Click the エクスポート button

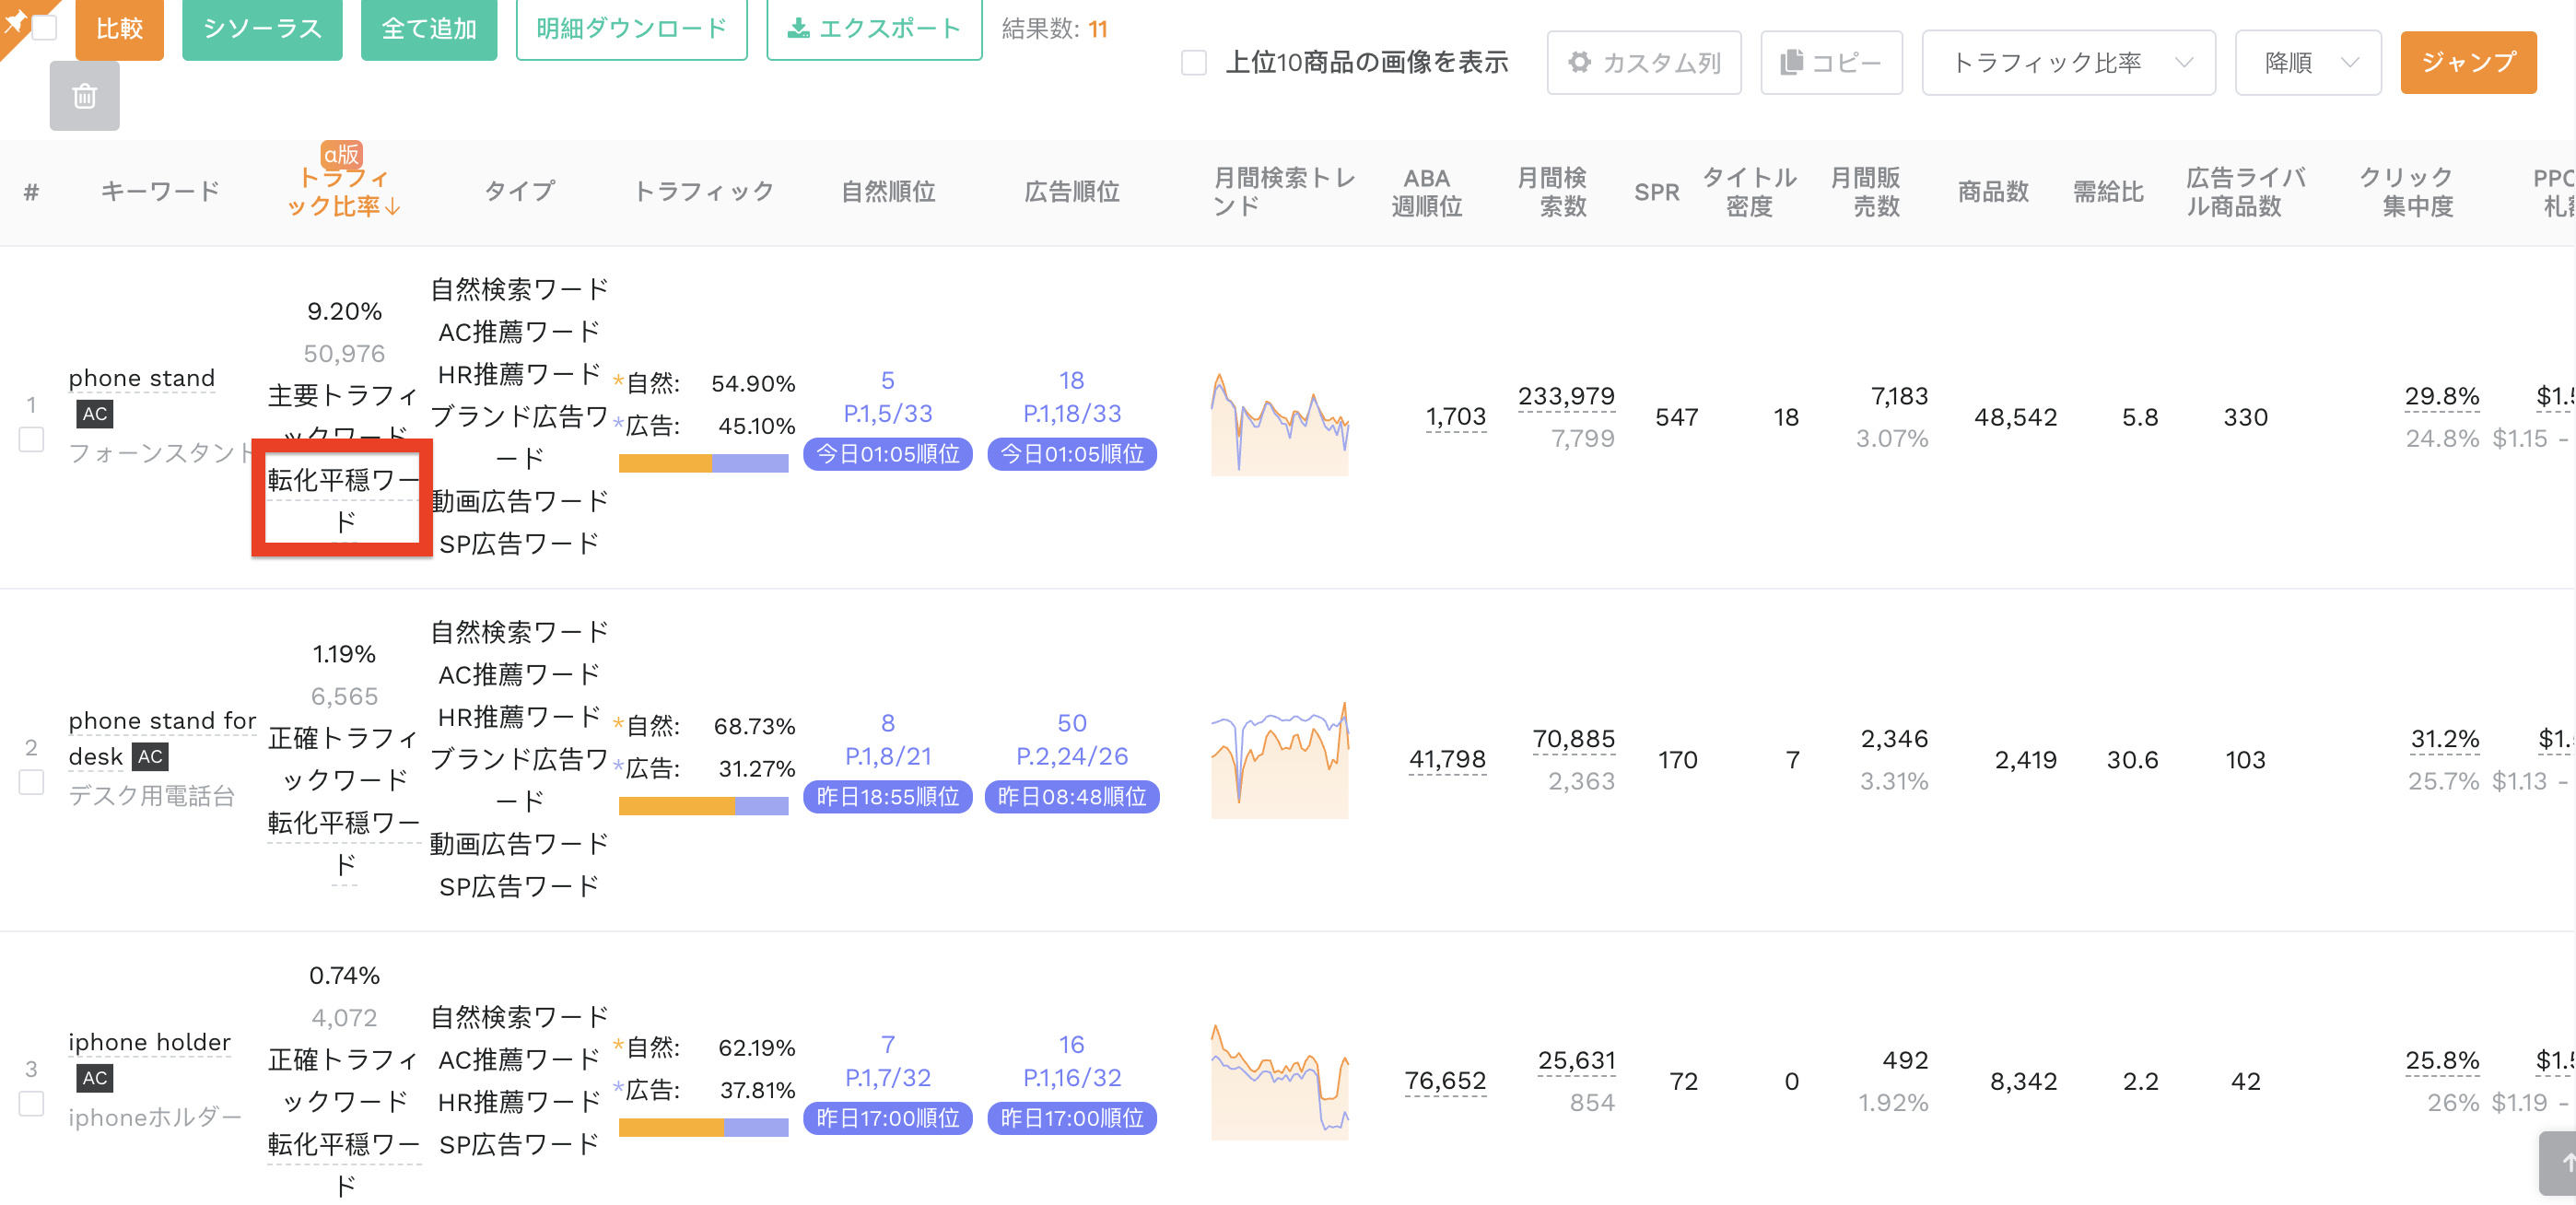[x=874, y=29]
